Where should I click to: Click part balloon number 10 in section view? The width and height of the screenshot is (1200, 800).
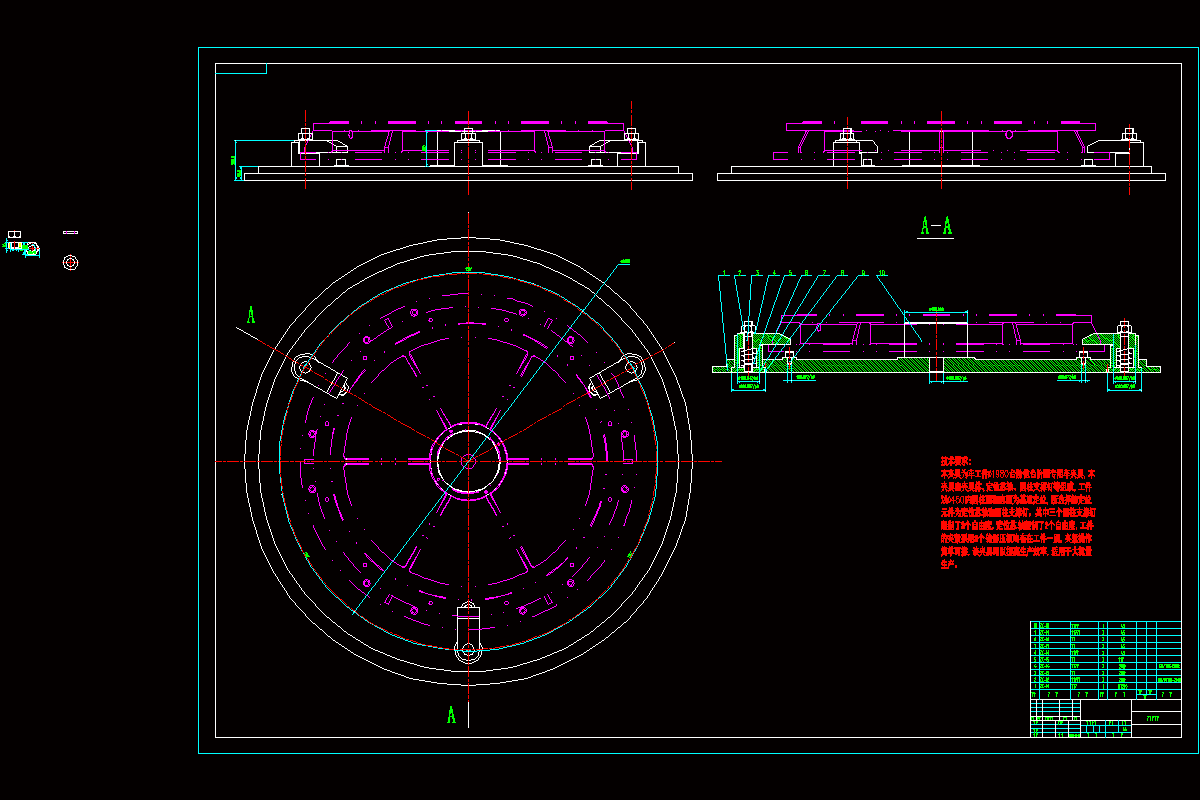tap(881, 272)
